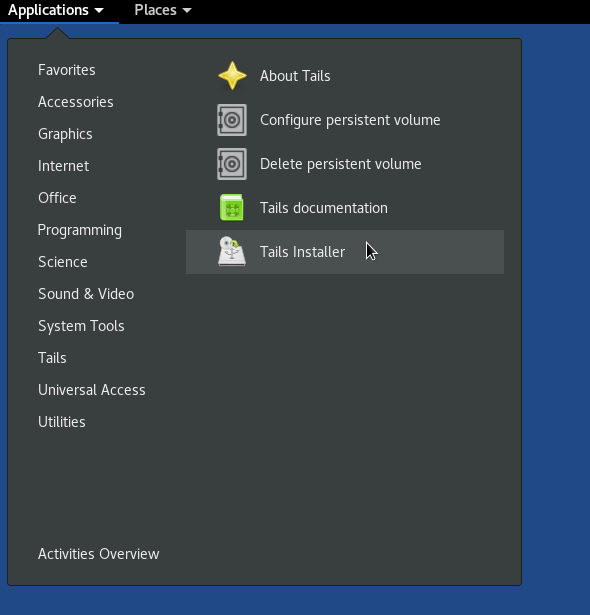Open the Graphics category

click(65, 134)
